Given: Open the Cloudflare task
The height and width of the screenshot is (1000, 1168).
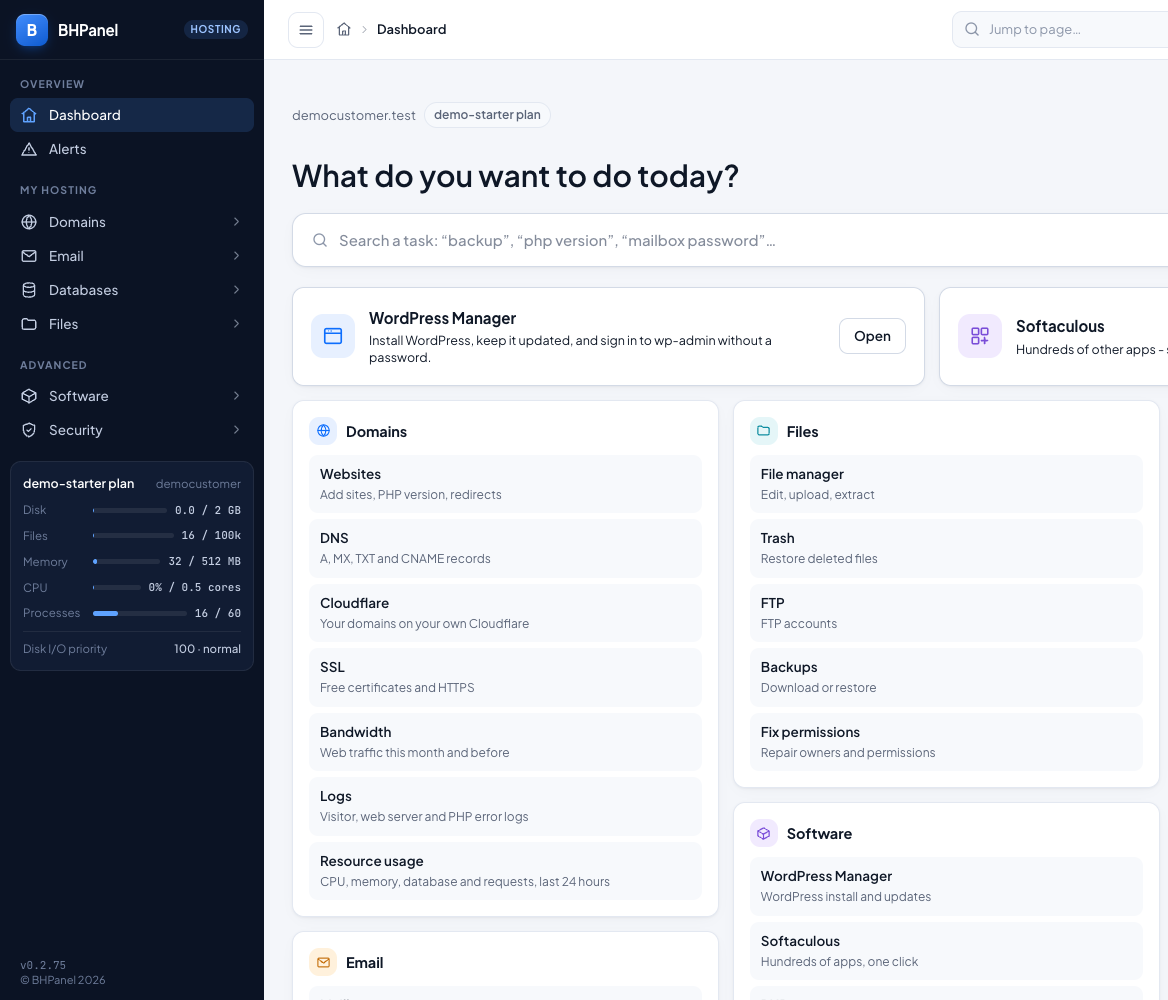Looking at the screenshot, I should click(x=505, y=613).
